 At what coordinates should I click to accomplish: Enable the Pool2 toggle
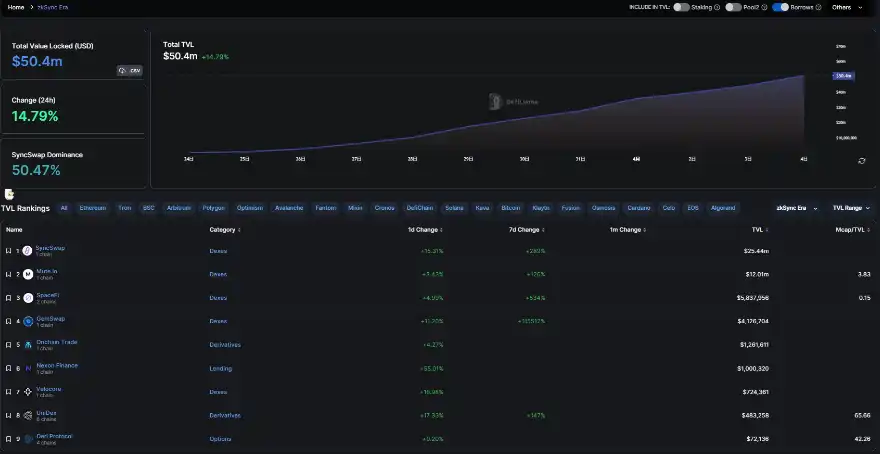(733, 7)
